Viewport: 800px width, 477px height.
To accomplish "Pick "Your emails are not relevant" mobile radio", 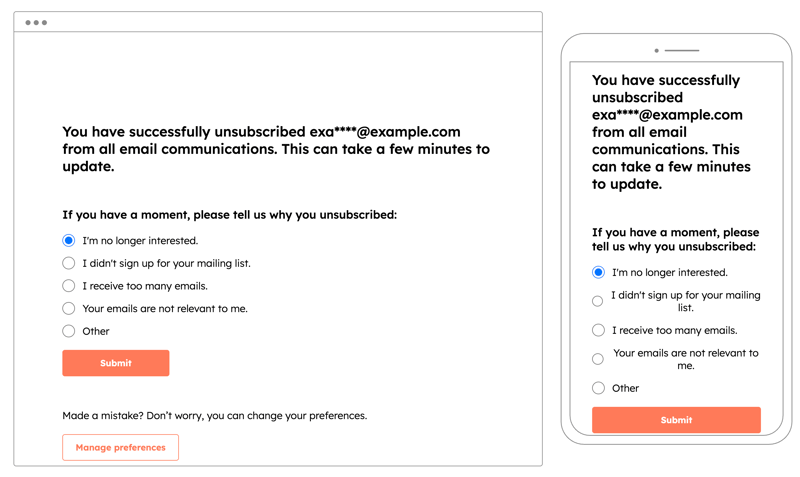I will [598, 359].
